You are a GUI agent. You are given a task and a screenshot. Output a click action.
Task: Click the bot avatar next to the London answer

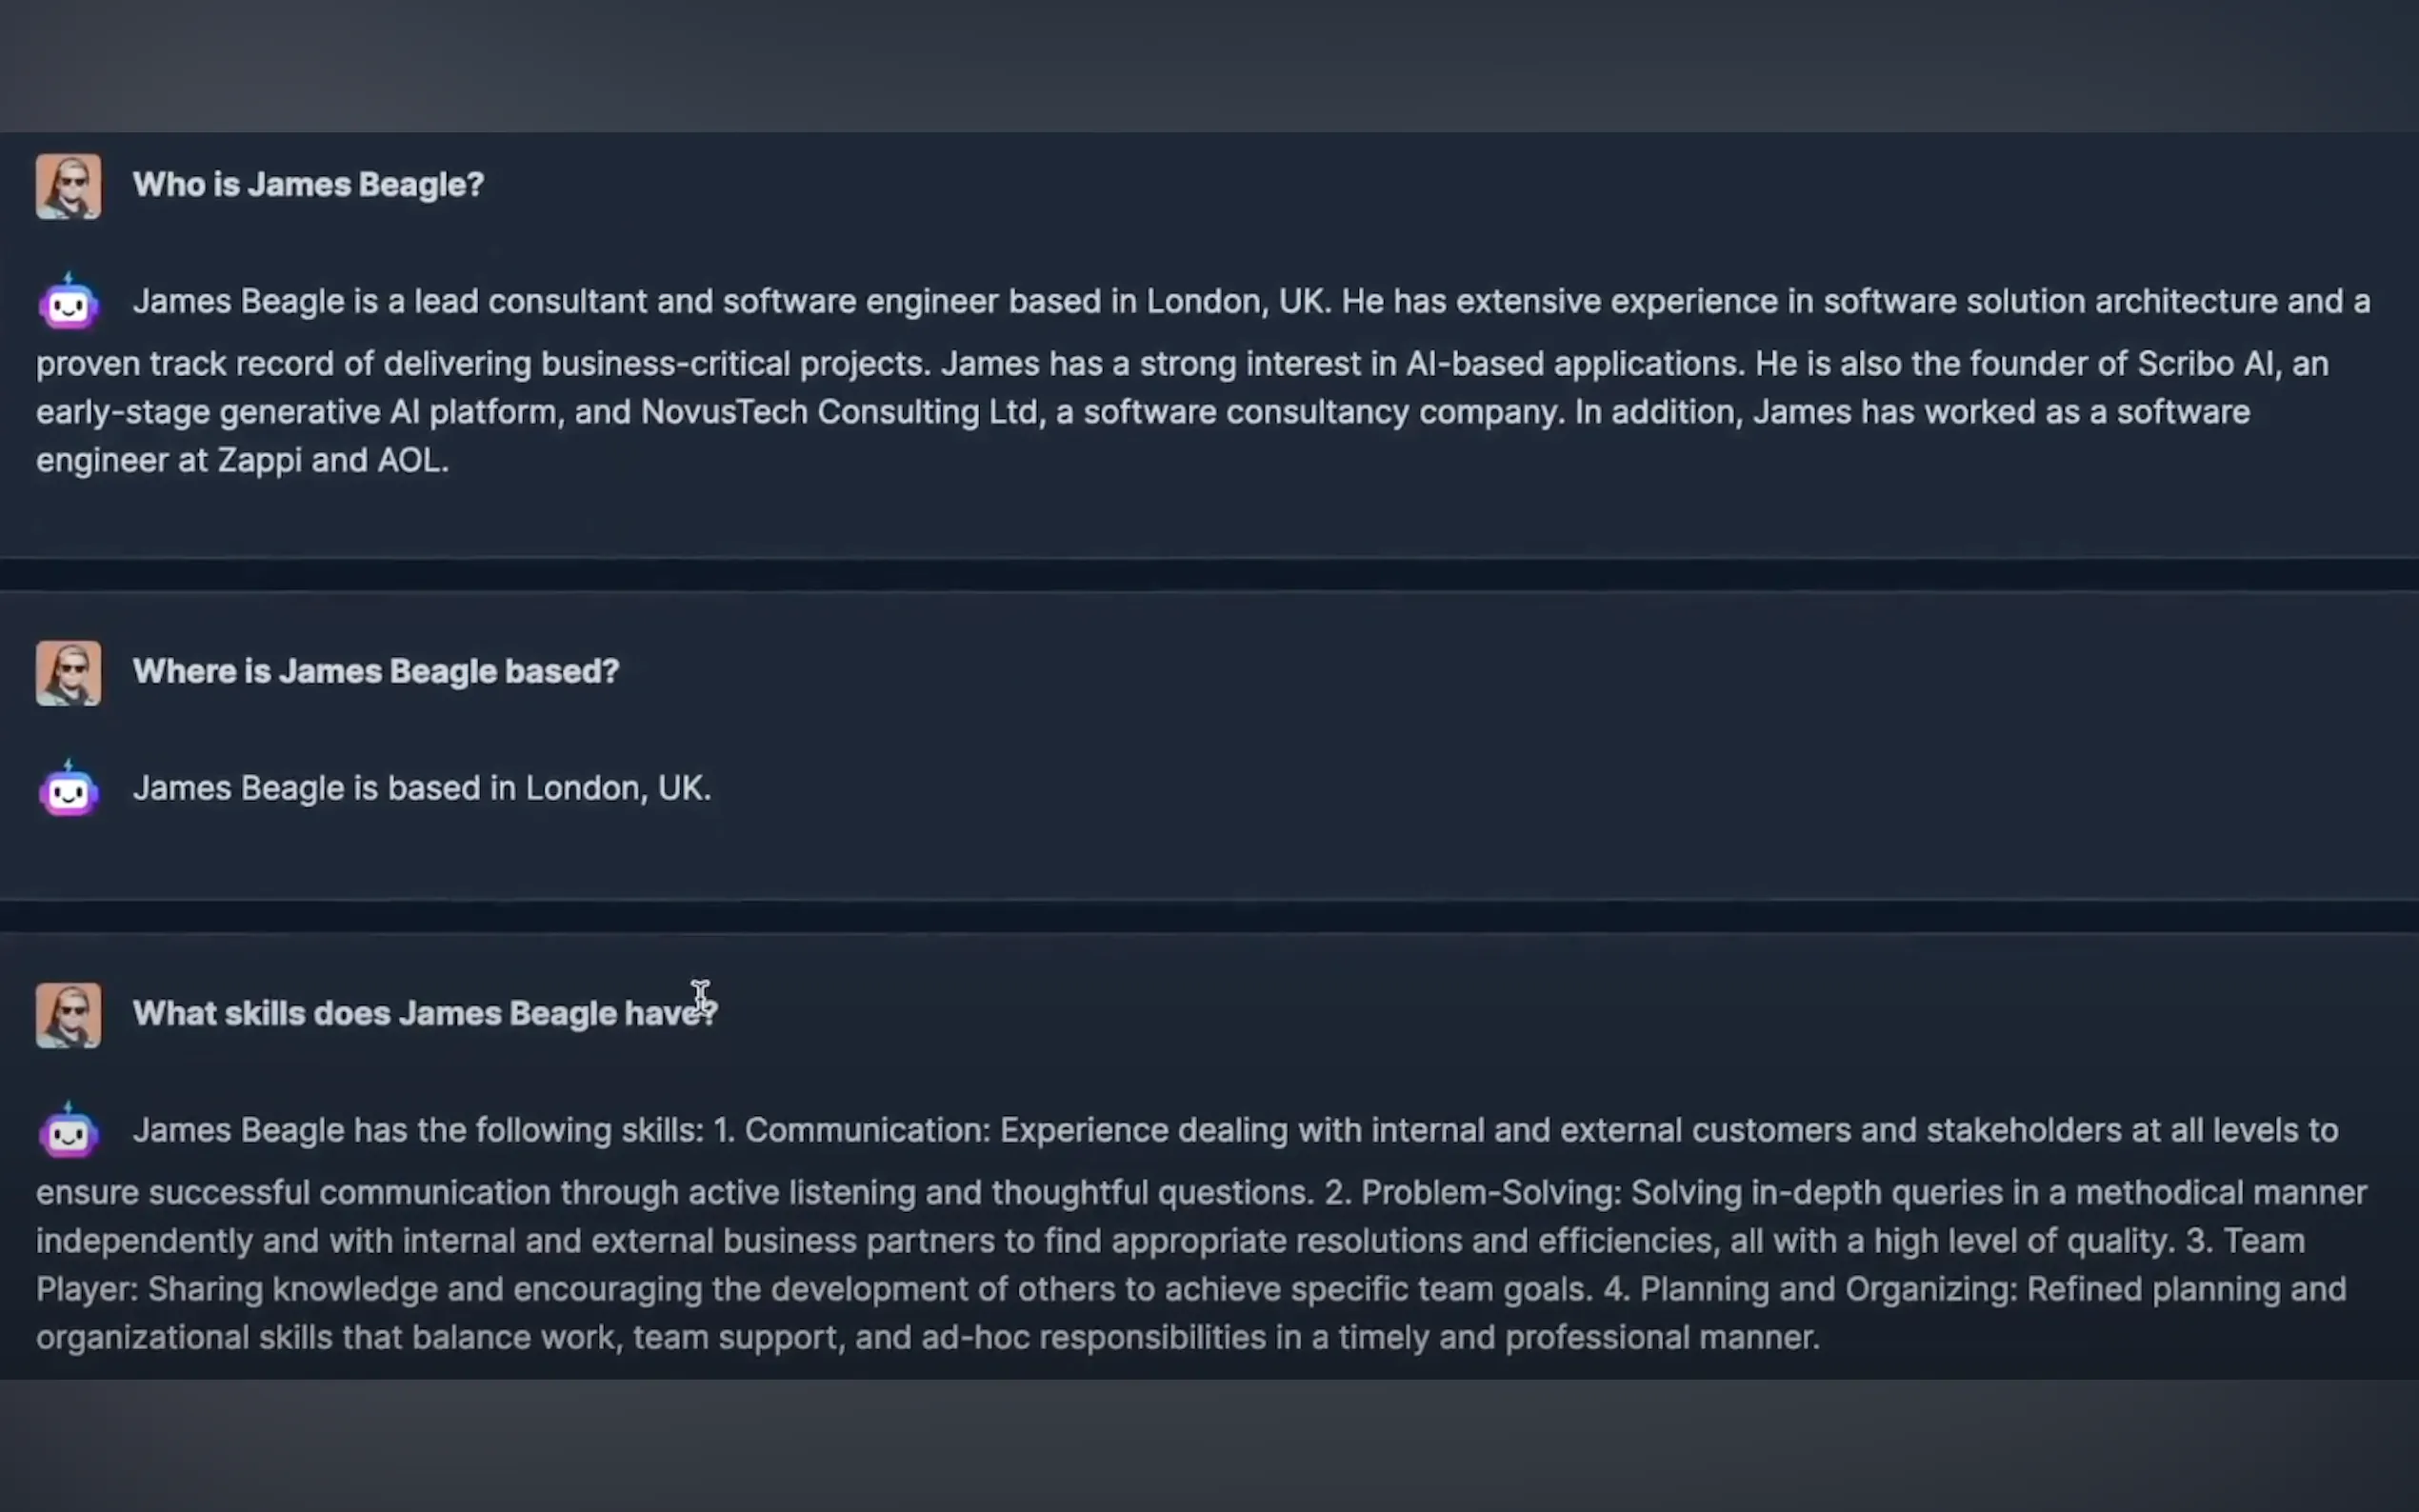[x=68, y=789]
